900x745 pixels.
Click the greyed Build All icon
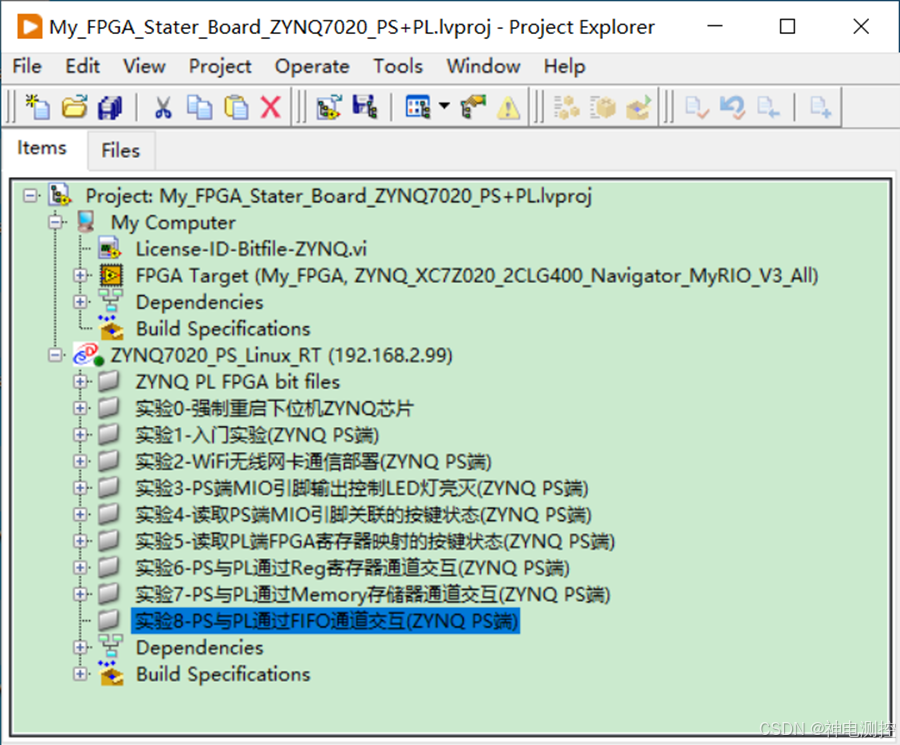coord(567,107)
